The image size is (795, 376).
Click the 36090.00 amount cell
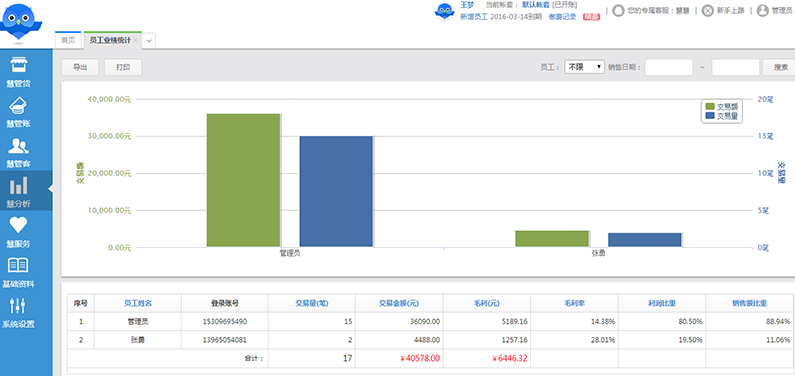point(399,322)
